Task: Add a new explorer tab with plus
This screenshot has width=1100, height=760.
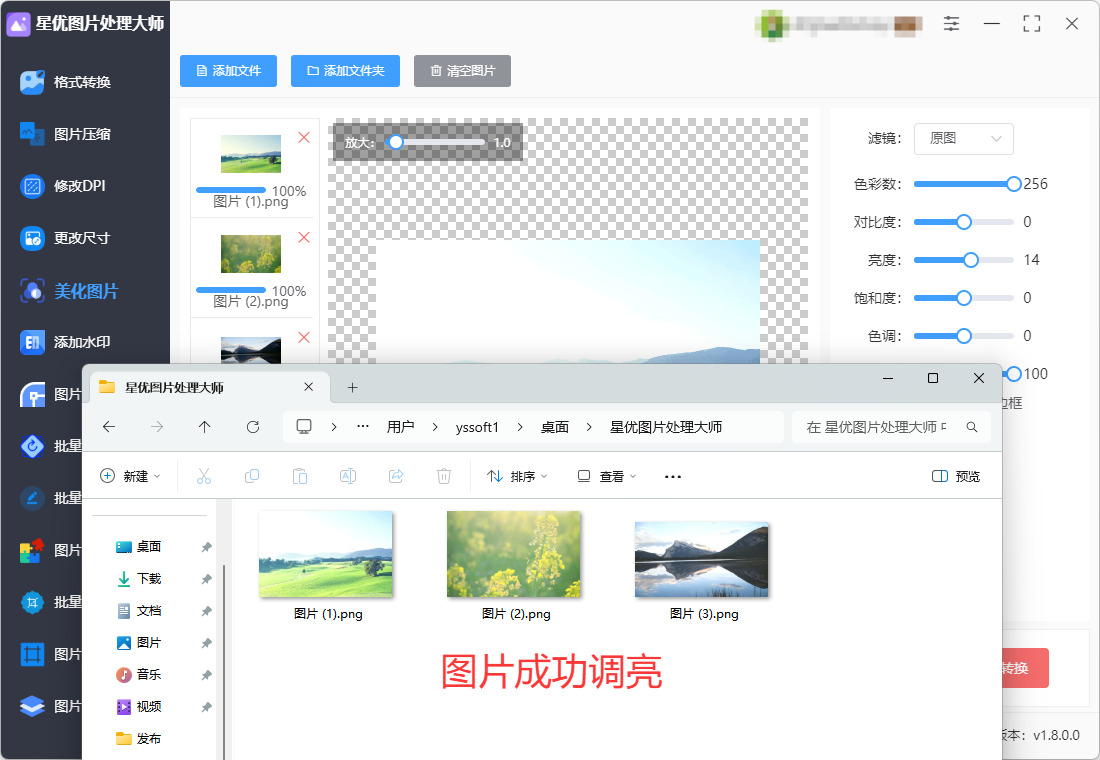Action: [x=352, y=387]
